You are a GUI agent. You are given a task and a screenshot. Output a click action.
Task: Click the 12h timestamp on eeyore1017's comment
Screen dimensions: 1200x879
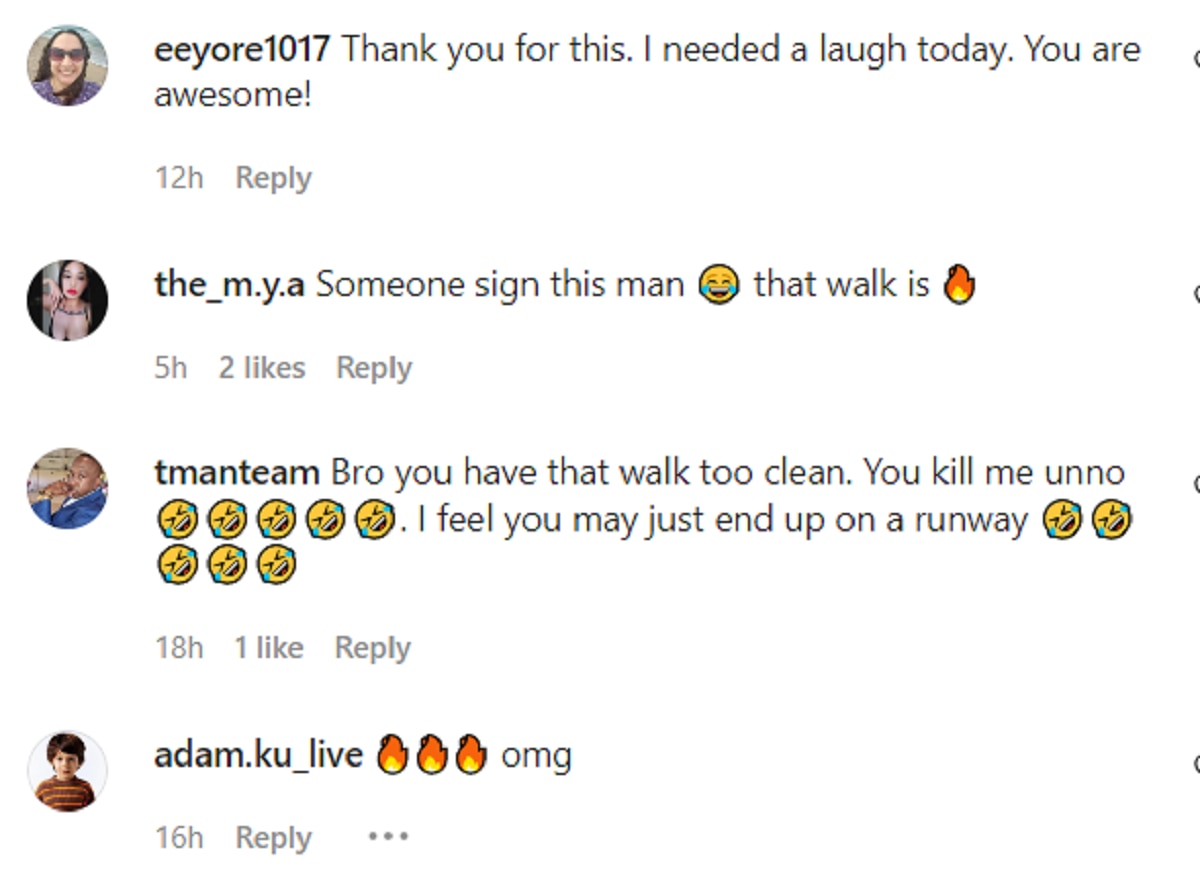(179, 178)
